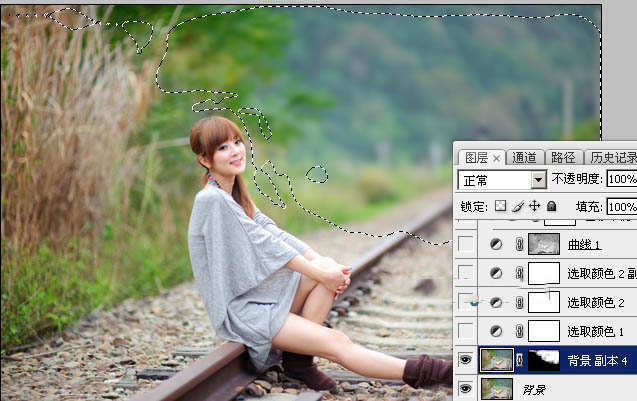This screenshot has width=637, height=401.
Task: Open the blend mode dropdown arrow
Action: click(x=539, y=180)
